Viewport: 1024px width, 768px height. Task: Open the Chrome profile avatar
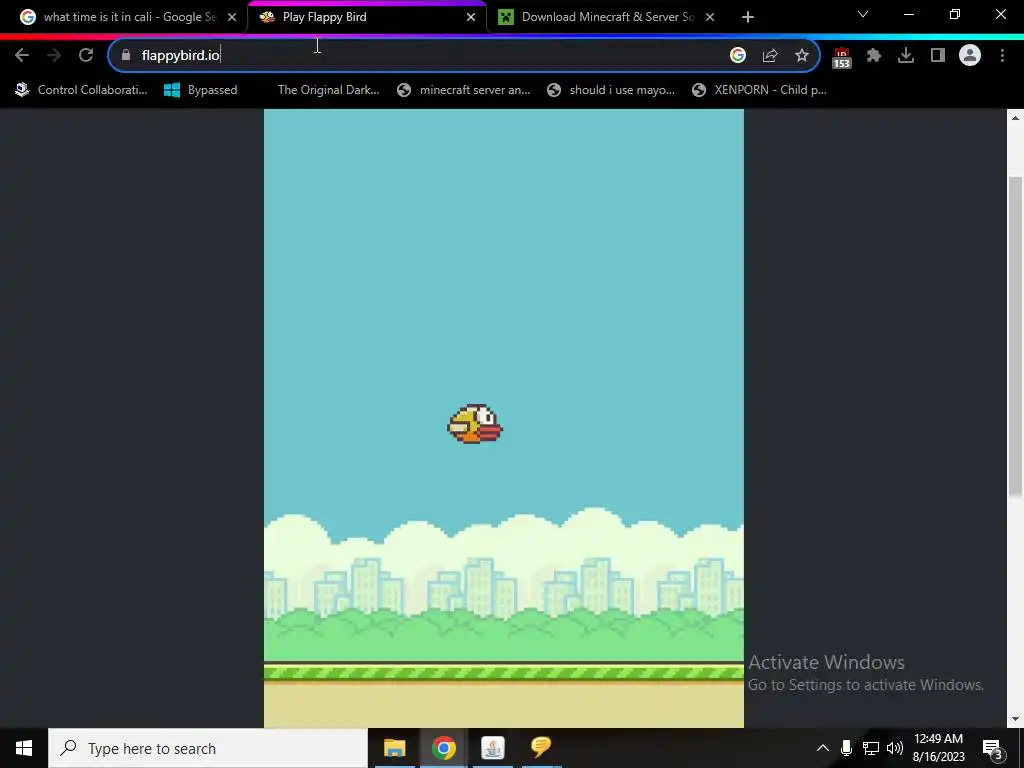tap(970, 56)
